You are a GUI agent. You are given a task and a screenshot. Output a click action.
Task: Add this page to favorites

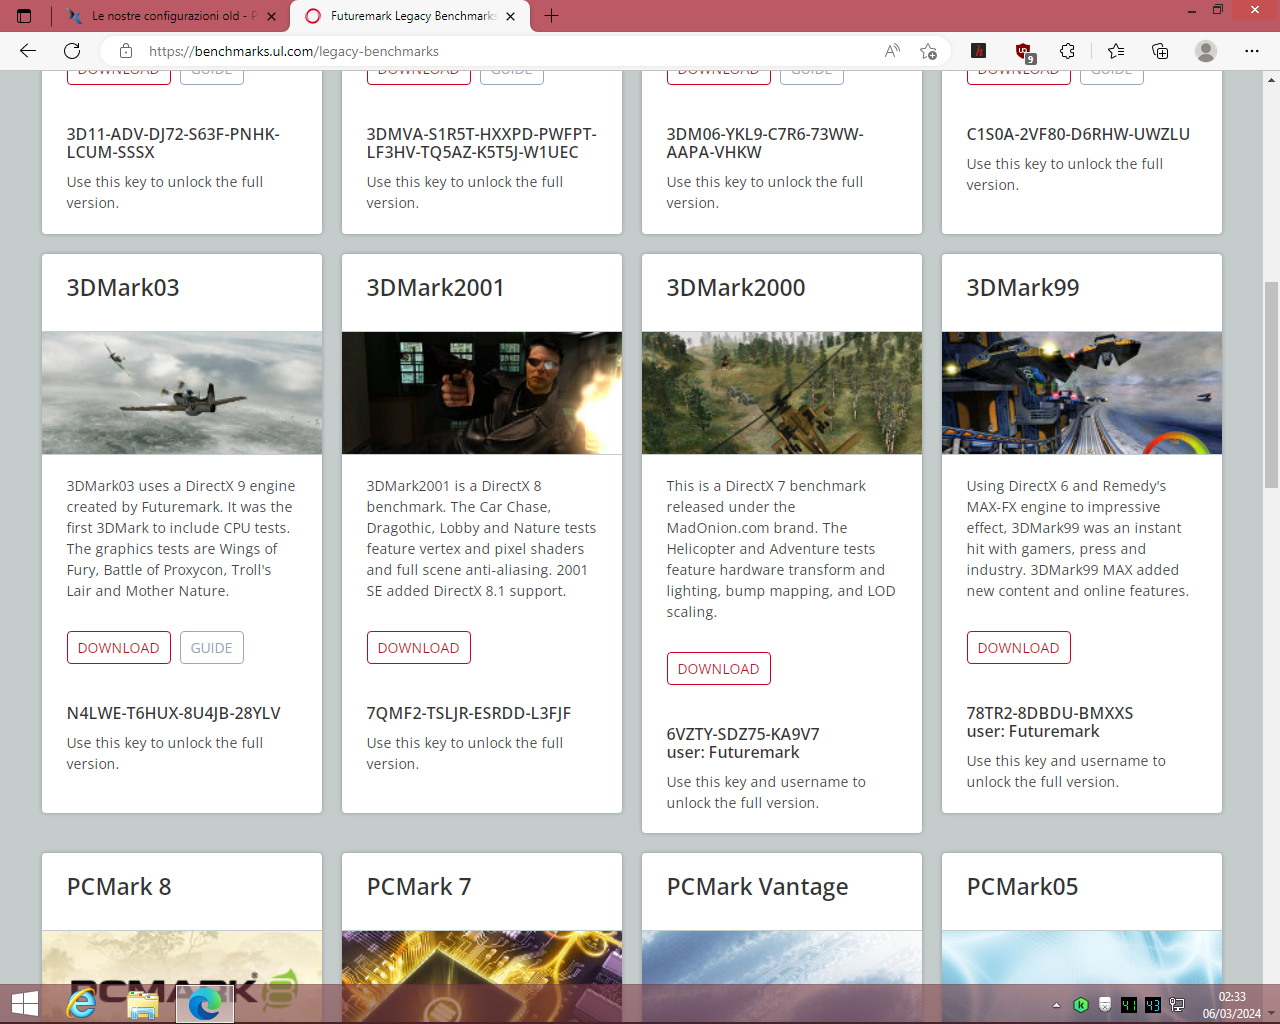pos(928,51)
